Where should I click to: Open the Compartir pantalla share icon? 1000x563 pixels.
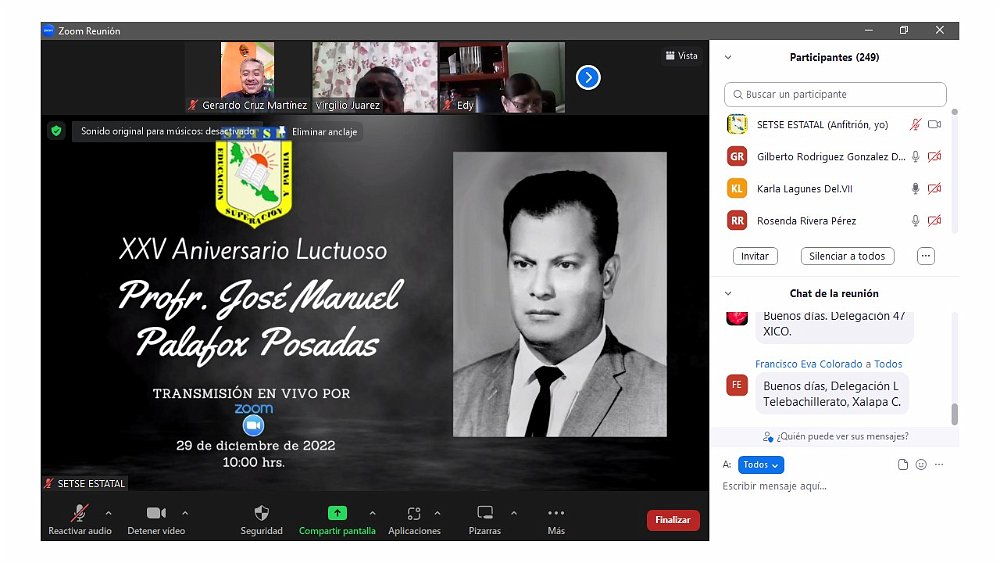(x=337, y=513)
